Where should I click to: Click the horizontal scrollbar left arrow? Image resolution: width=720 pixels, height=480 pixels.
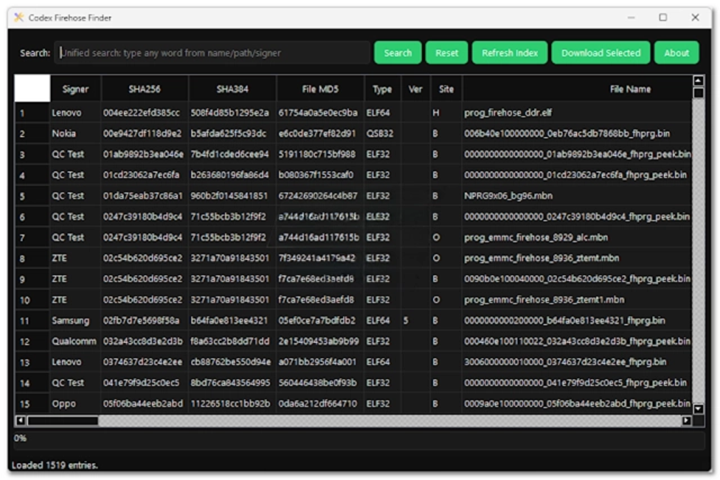click(x=21, y=421)
